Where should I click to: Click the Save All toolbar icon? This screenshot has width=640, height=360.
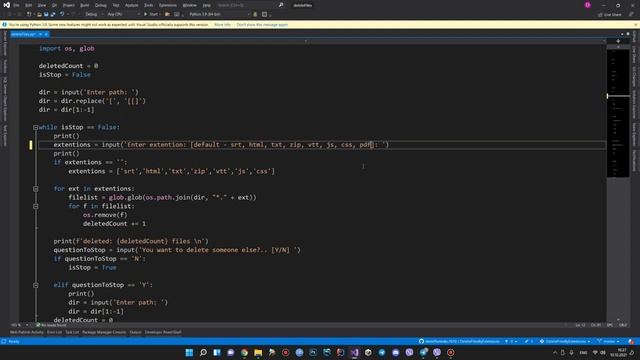tap(53, 14)
